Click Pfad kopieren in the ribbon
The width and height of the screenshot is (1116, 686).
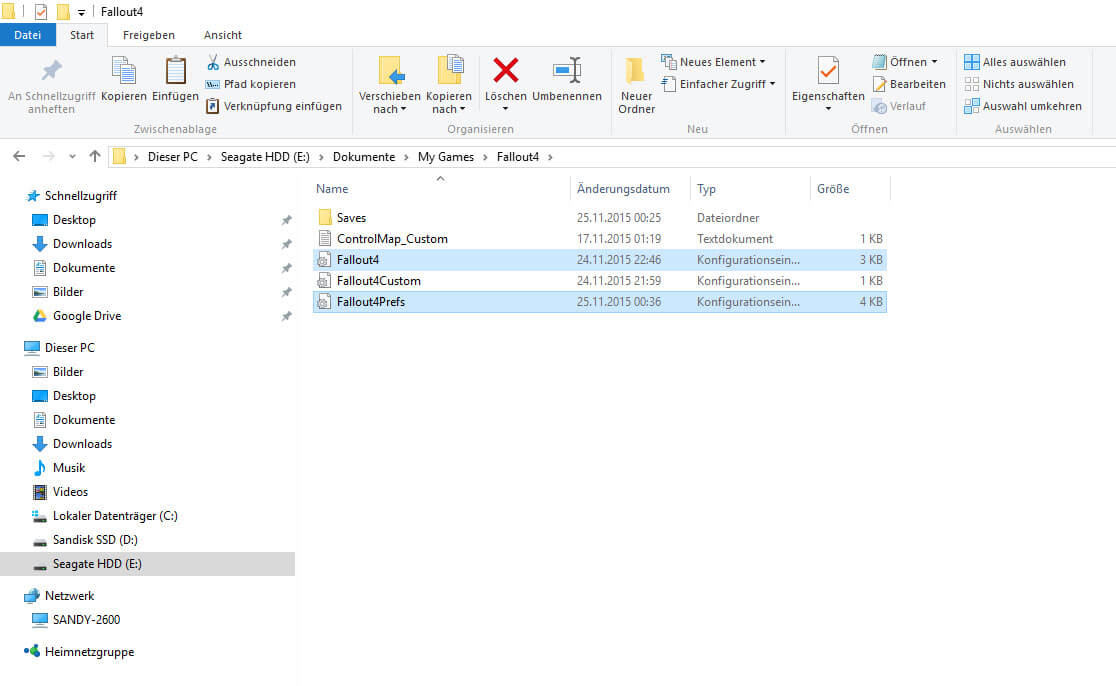(251, 84)
